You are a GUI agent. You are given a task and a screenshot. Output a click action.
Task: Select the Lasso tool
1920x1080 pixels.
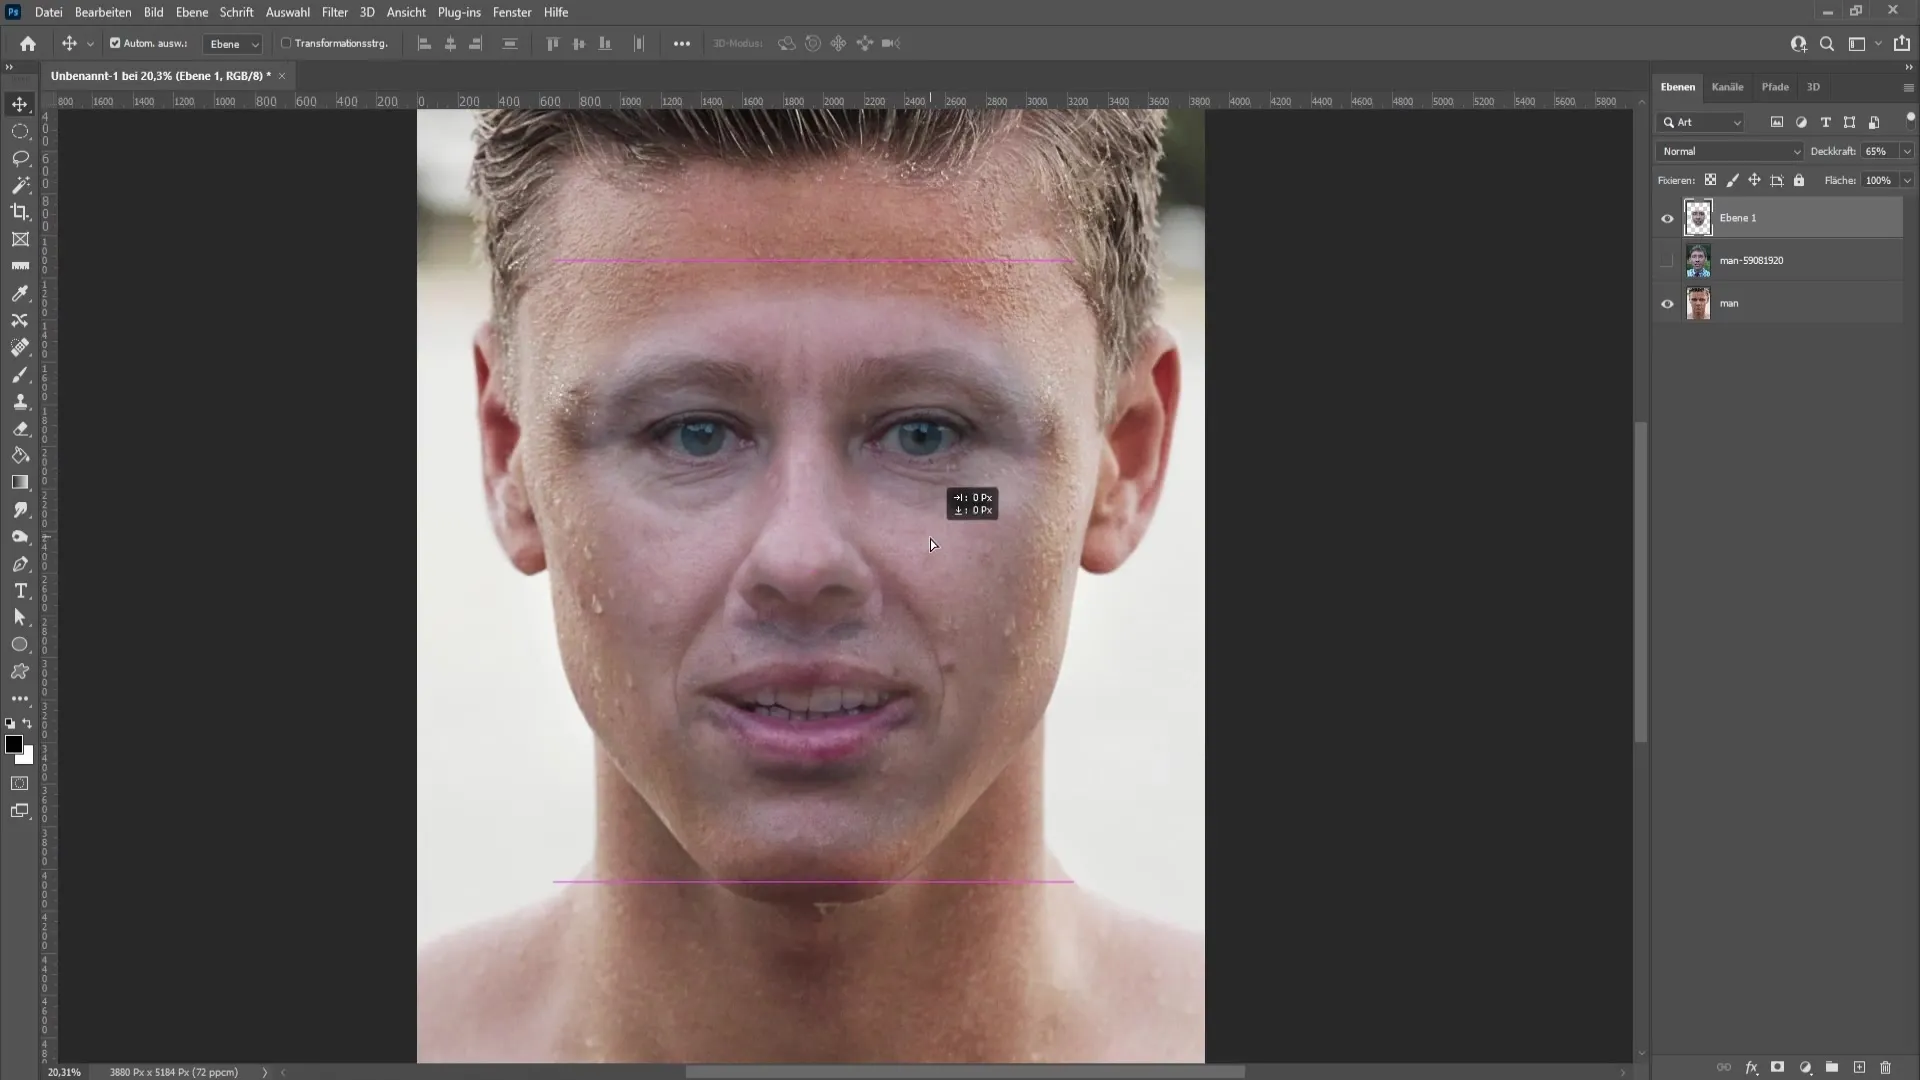tap(20, 157)
